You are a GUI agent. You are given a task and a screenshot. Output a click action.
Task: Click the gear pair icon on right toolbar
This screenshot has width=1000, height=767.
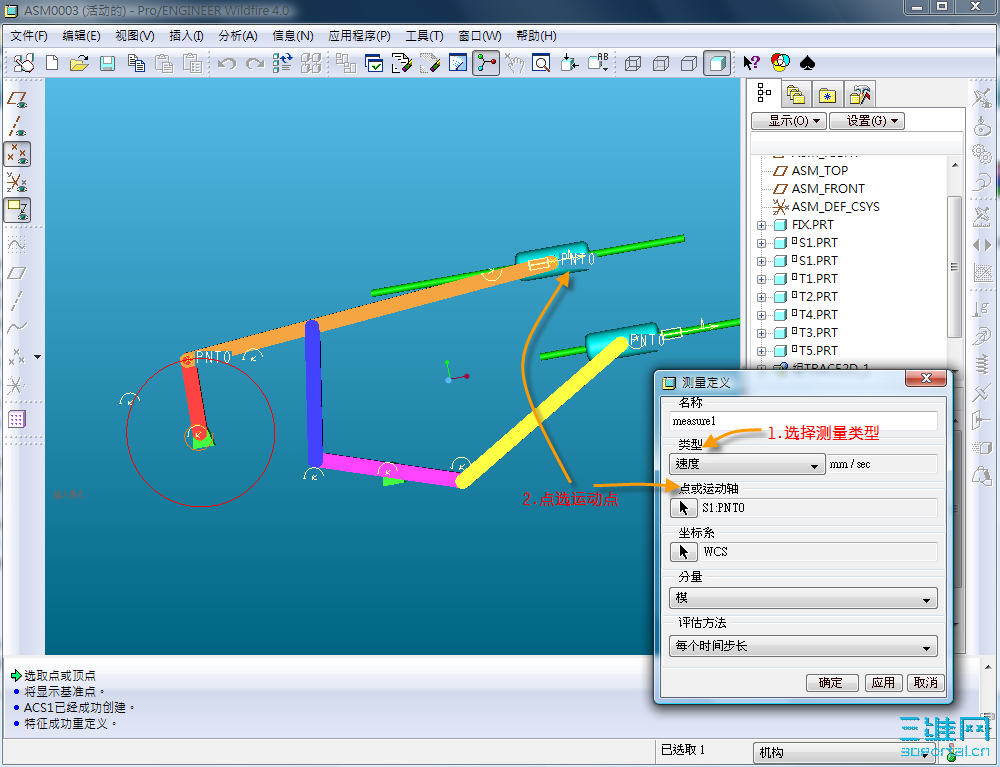click(982, 154)
